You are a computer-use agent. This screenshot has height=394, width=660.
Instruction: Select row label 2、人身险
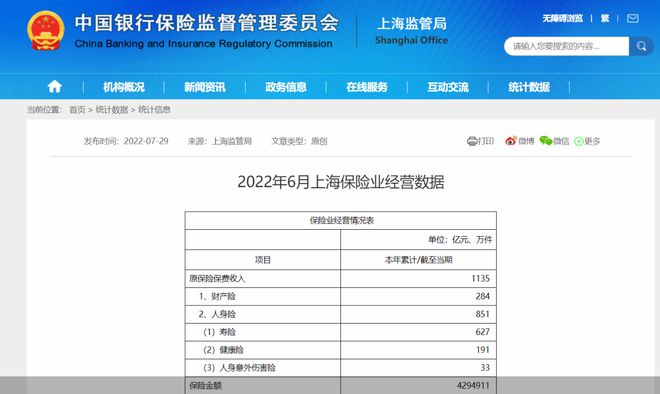[x=217, y=314]
